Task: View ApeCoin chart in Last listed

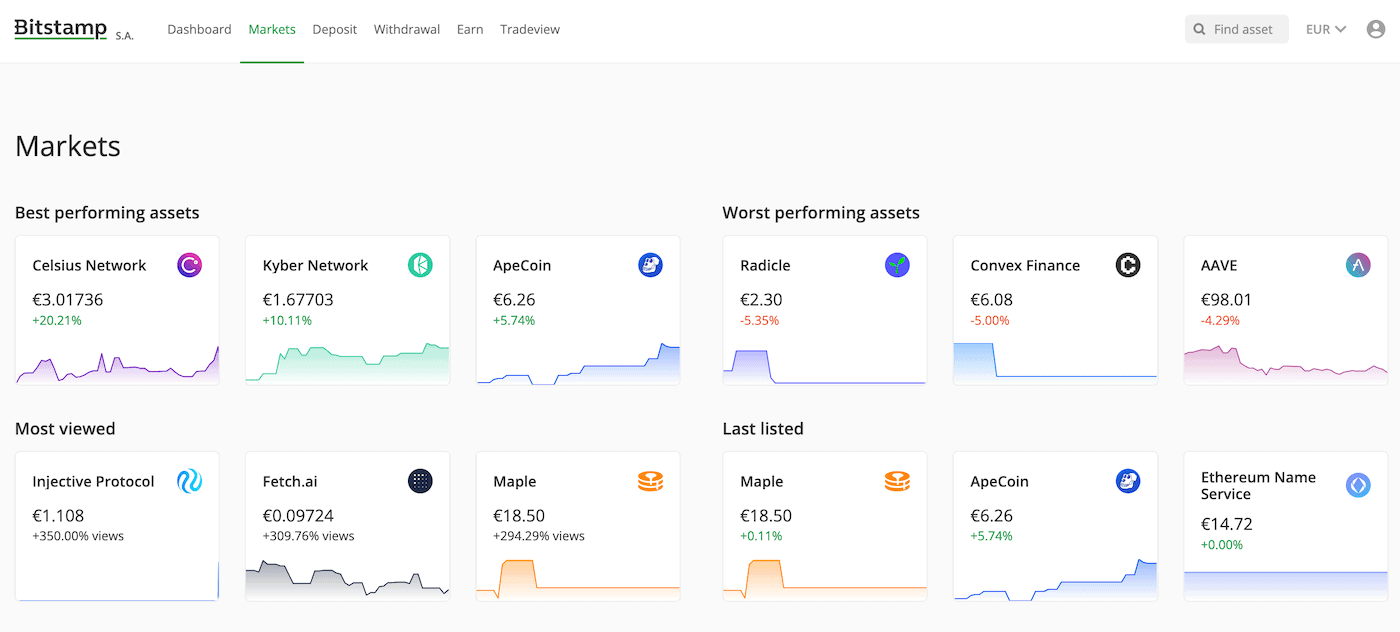Action: (x=1055, y=579)
